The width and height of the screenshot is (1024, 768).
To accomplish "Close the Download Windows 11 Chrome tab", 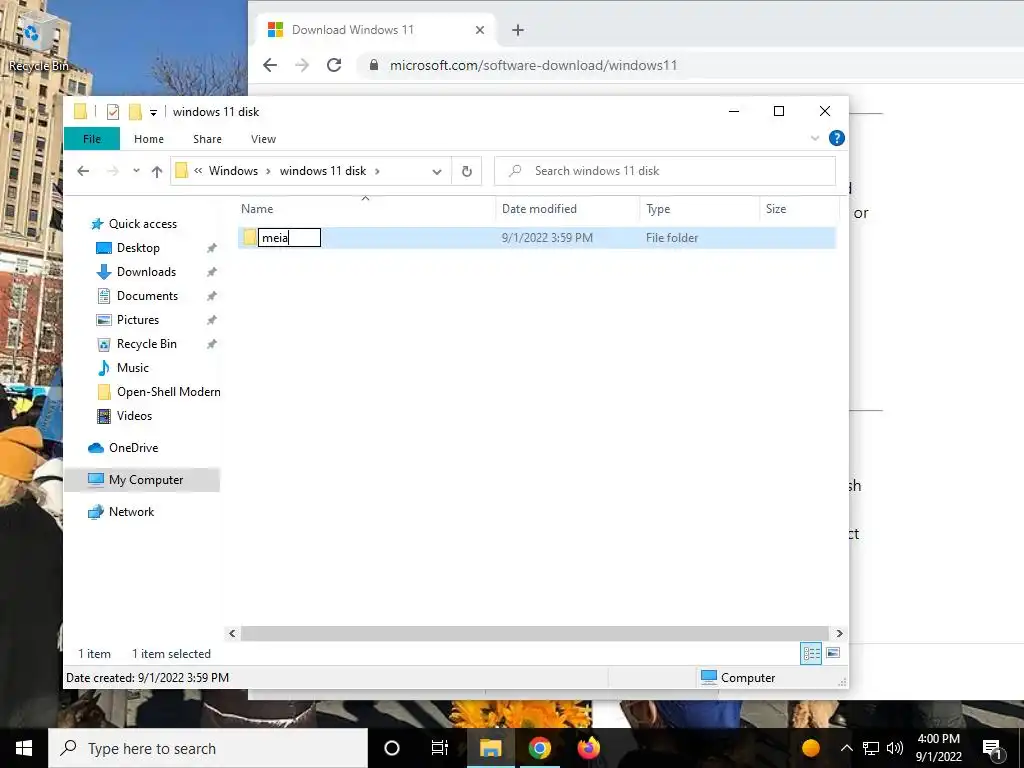I will point(480,30).
